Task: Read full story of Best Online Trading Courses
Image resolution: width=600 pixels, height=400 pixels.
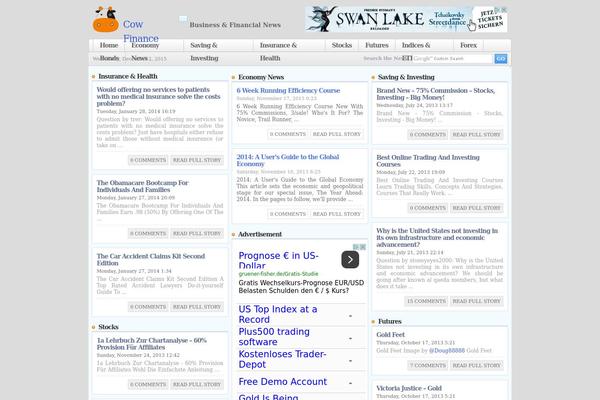Action: [476, 209]
